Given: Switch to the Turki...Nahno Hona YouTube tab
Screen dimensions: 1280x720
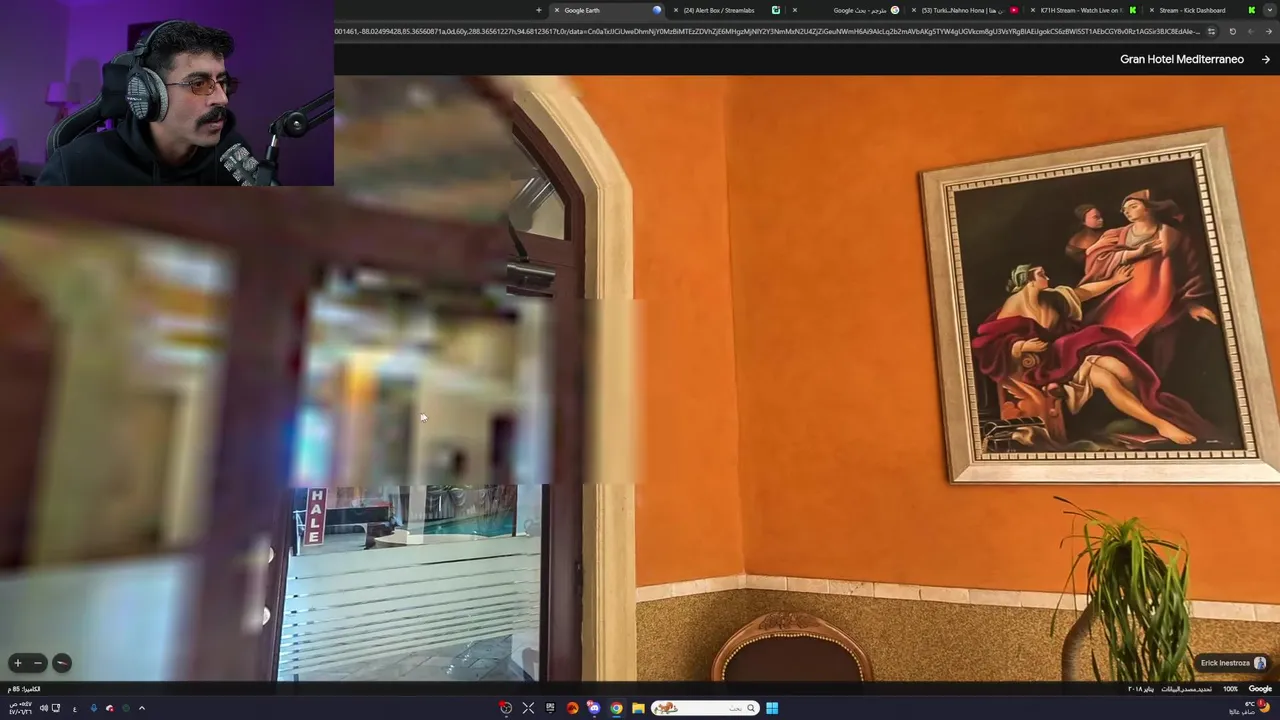Looking at the screenshot, I should point(963,10).
